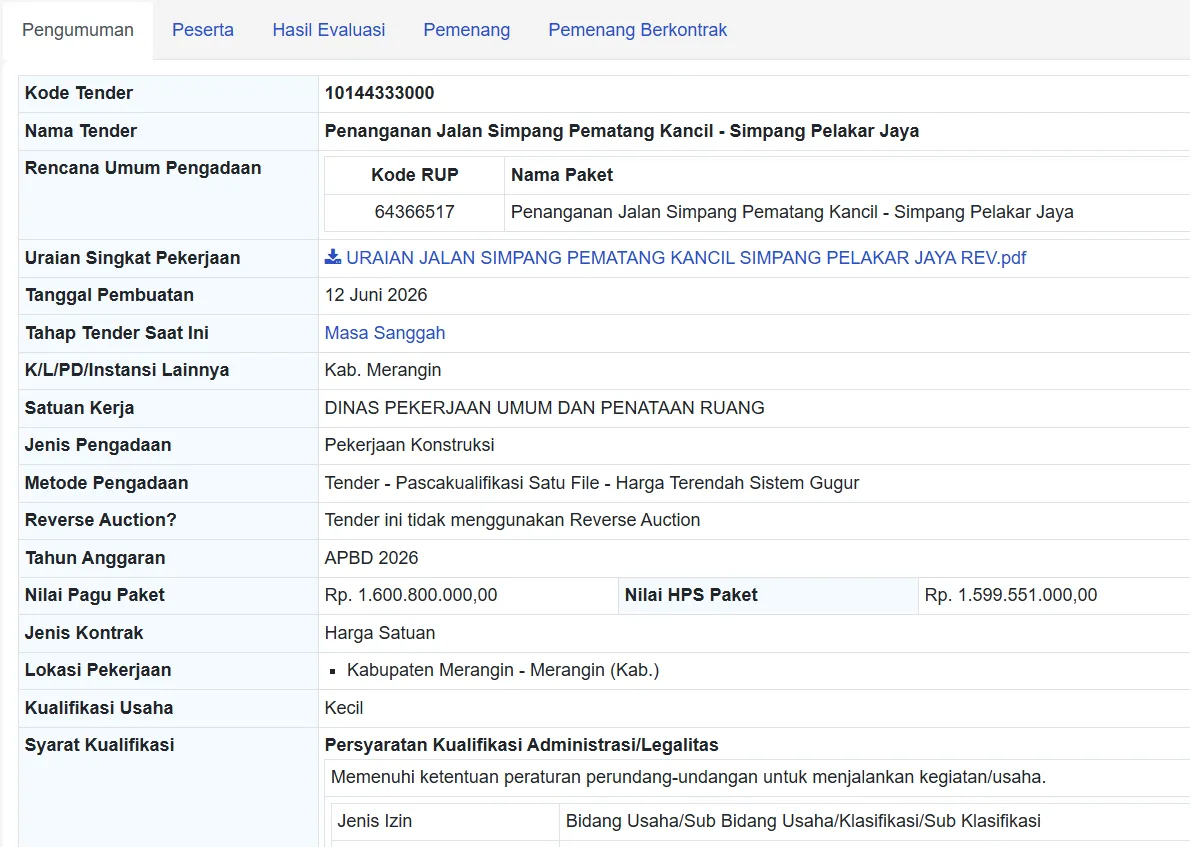
Task: Click the Jenis Izin column header
Action: [374, 821]
